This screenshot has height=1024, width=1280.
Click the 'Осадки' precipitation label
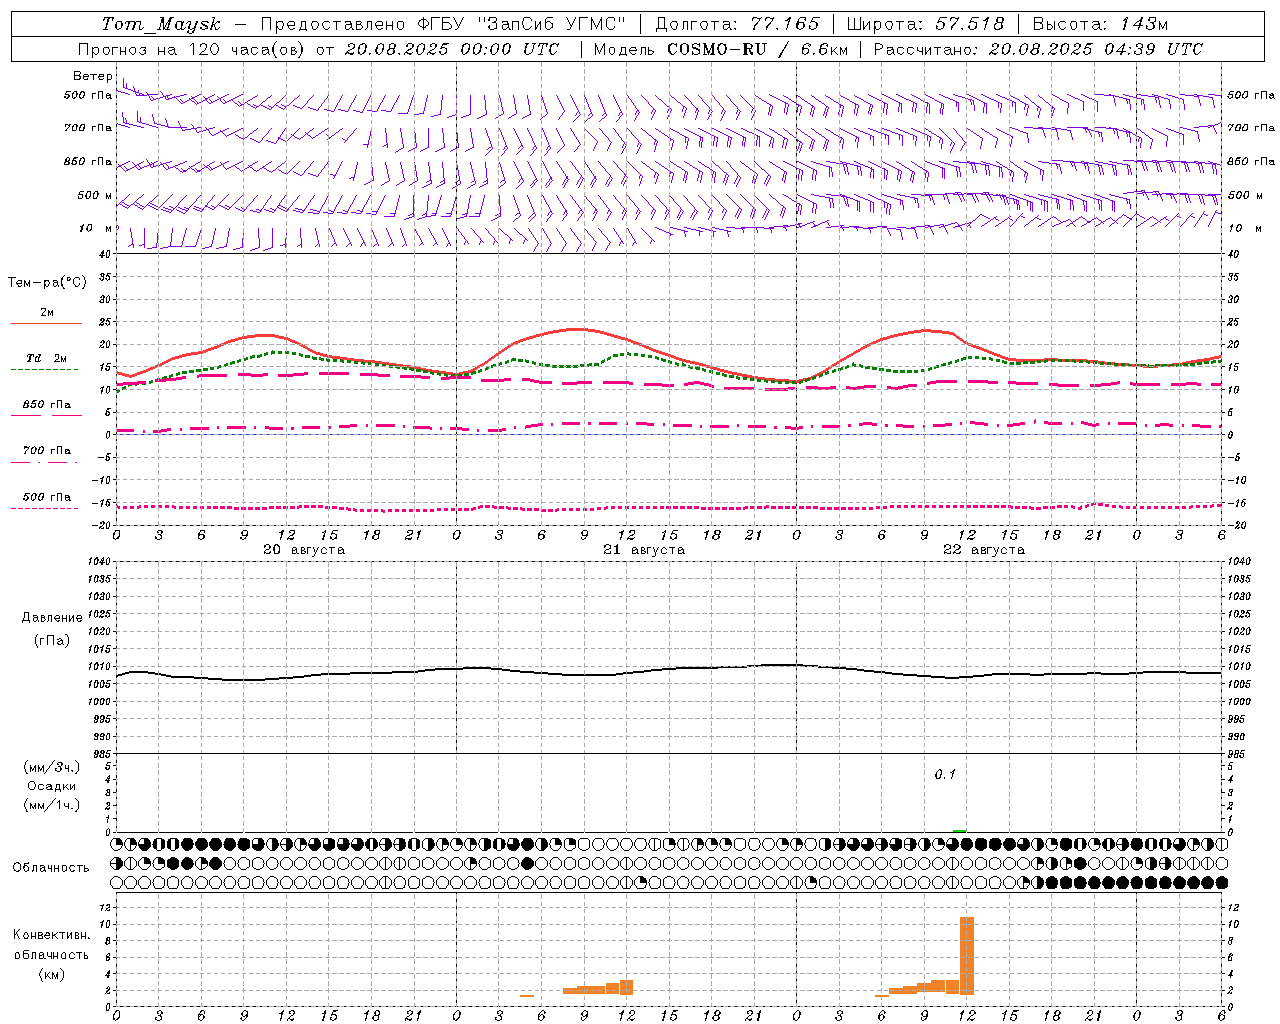52,786
